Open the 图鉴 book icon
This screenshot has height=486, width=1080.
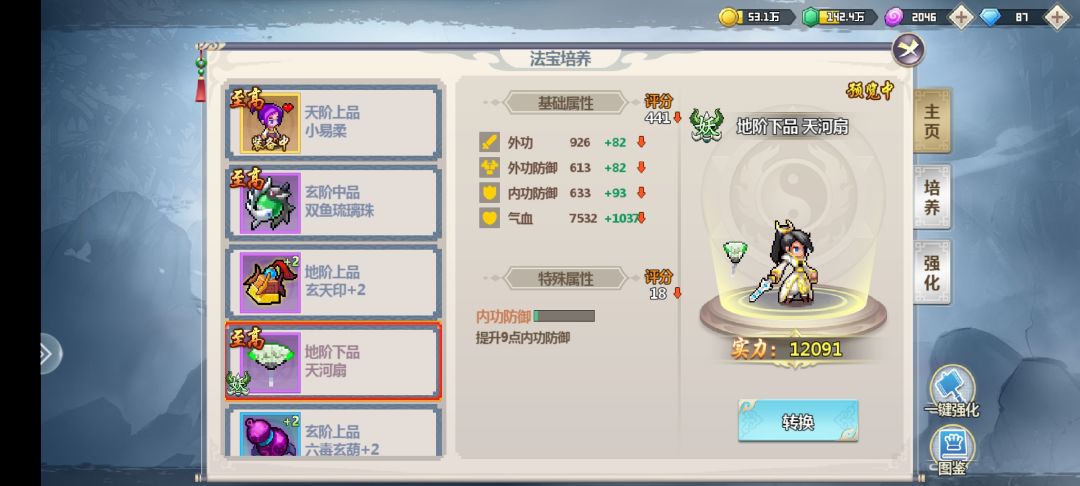(x=953, y=447)
